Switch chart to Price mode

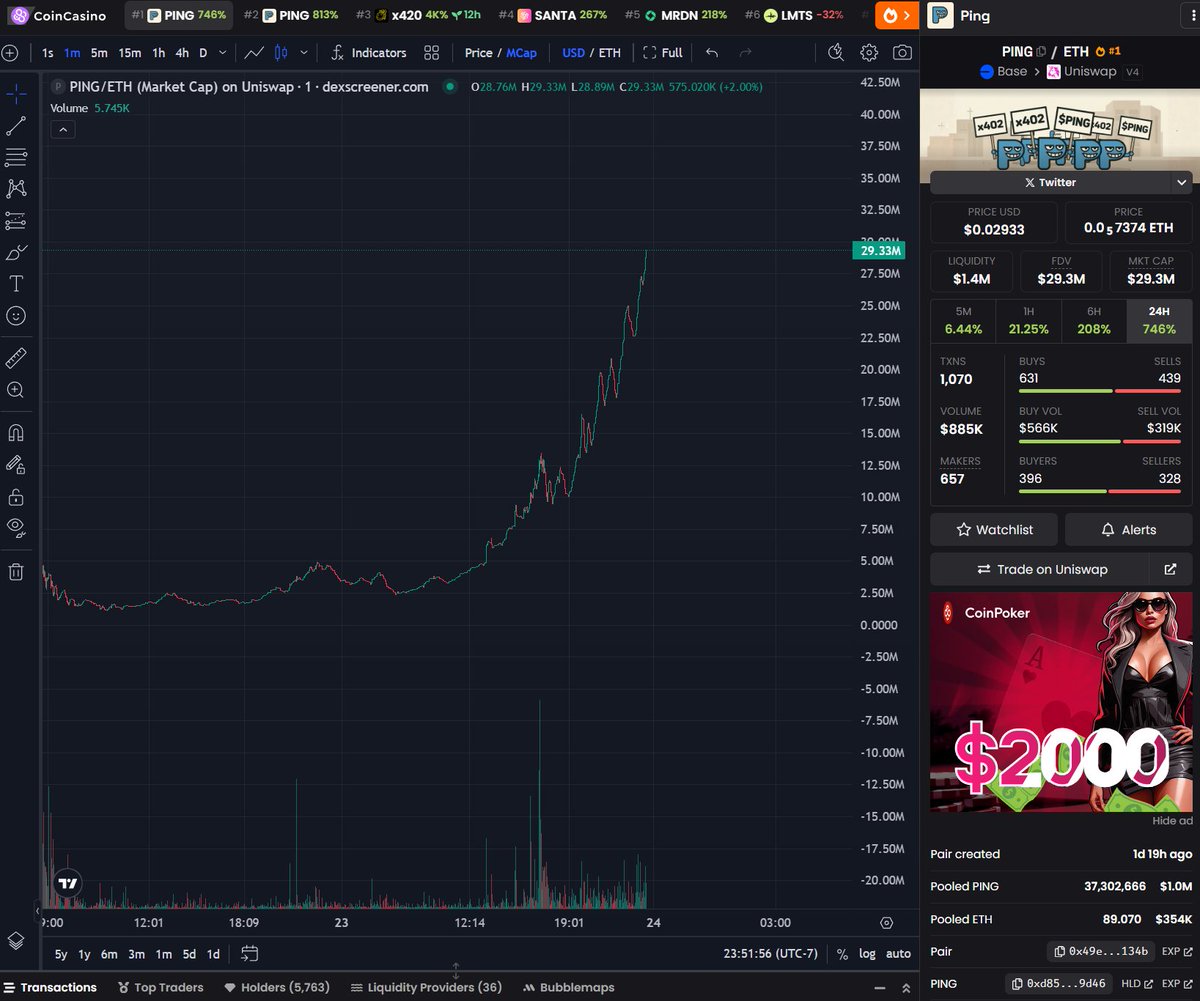coord(478,52)
